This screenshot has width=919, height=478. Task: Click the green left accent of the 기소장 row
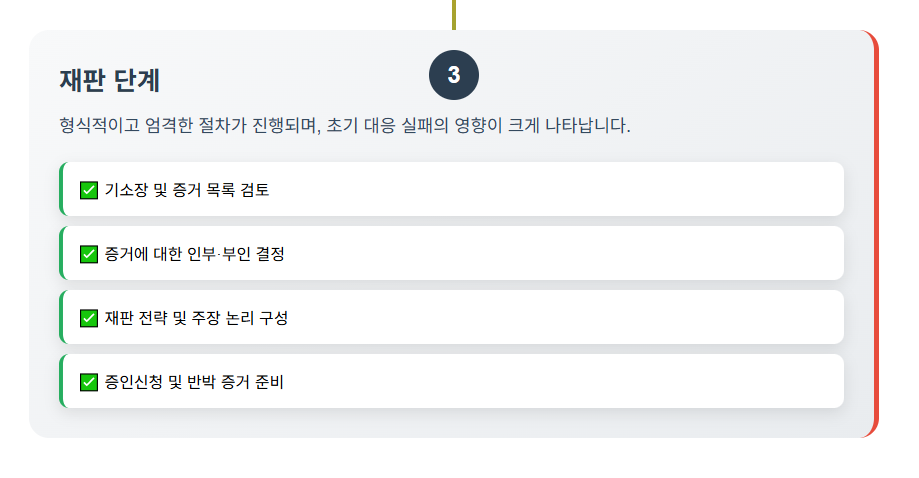61,189
